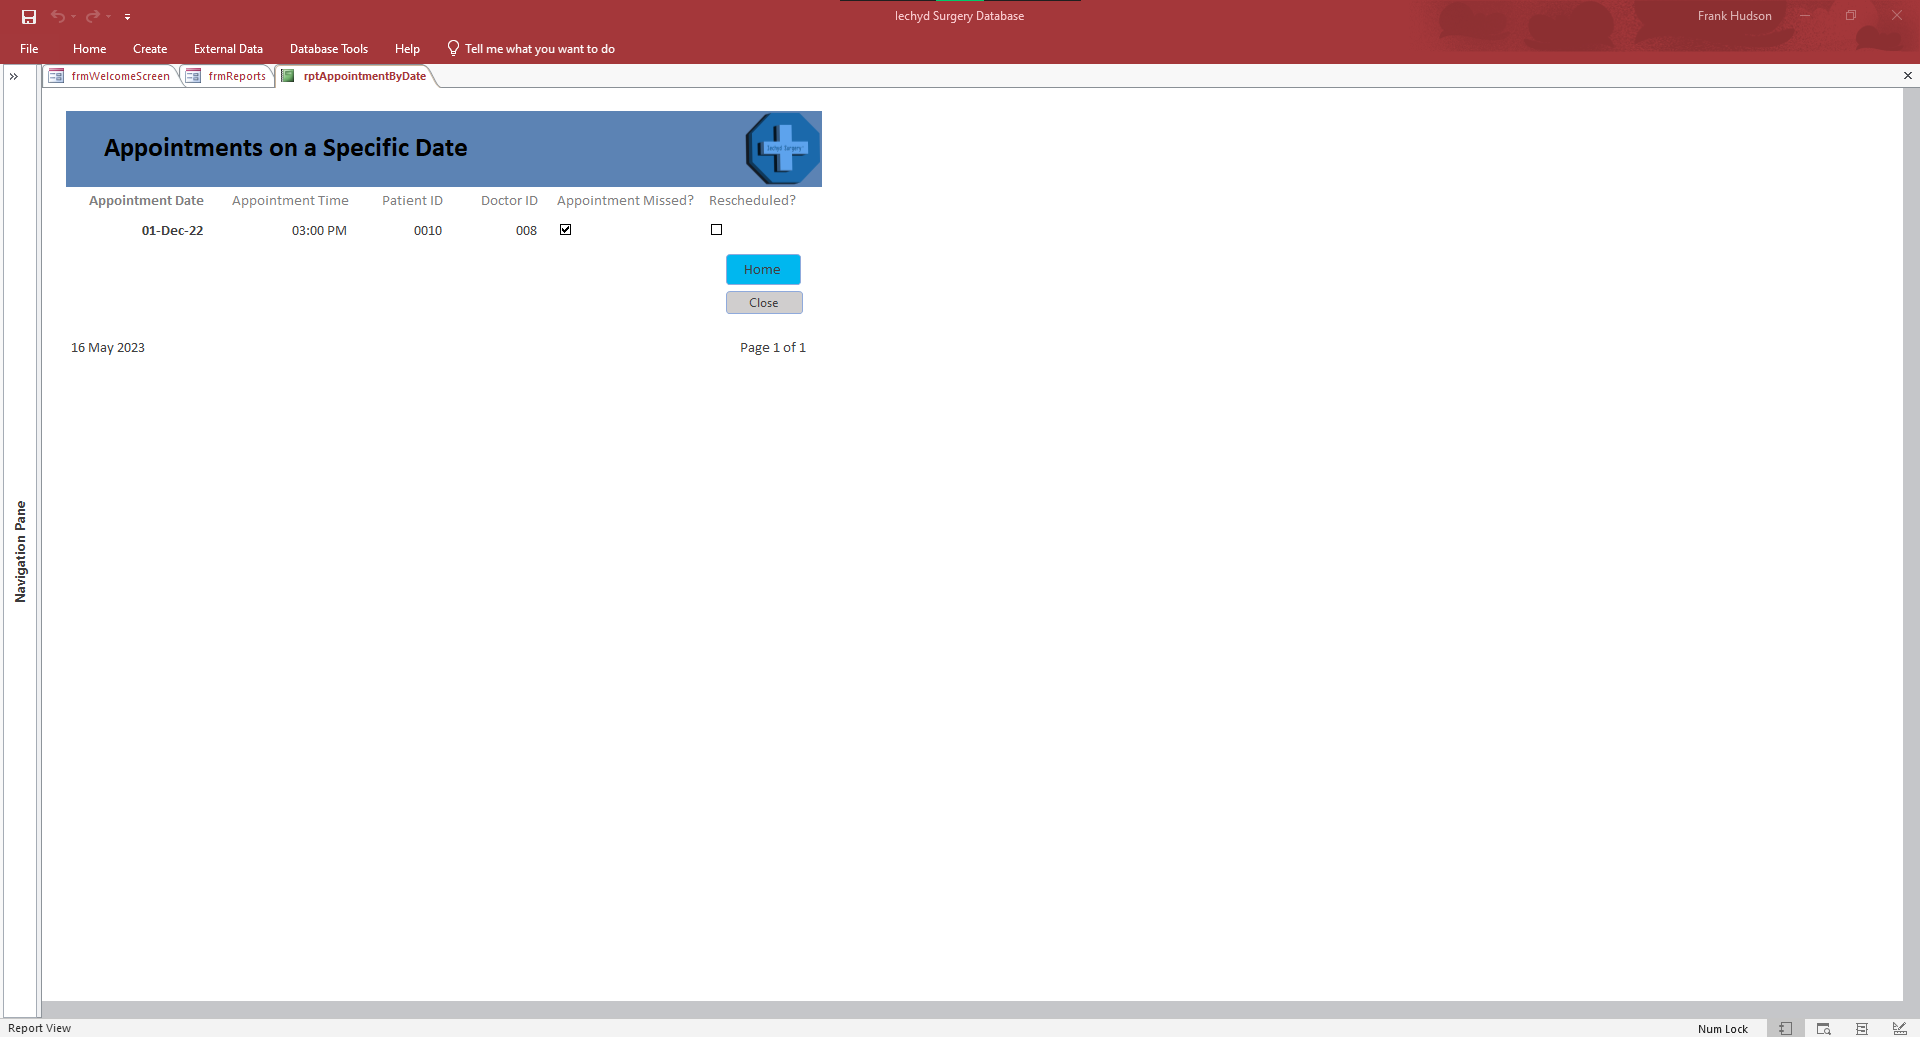Check the Rescheduled? checkbox

click(716, 230)
